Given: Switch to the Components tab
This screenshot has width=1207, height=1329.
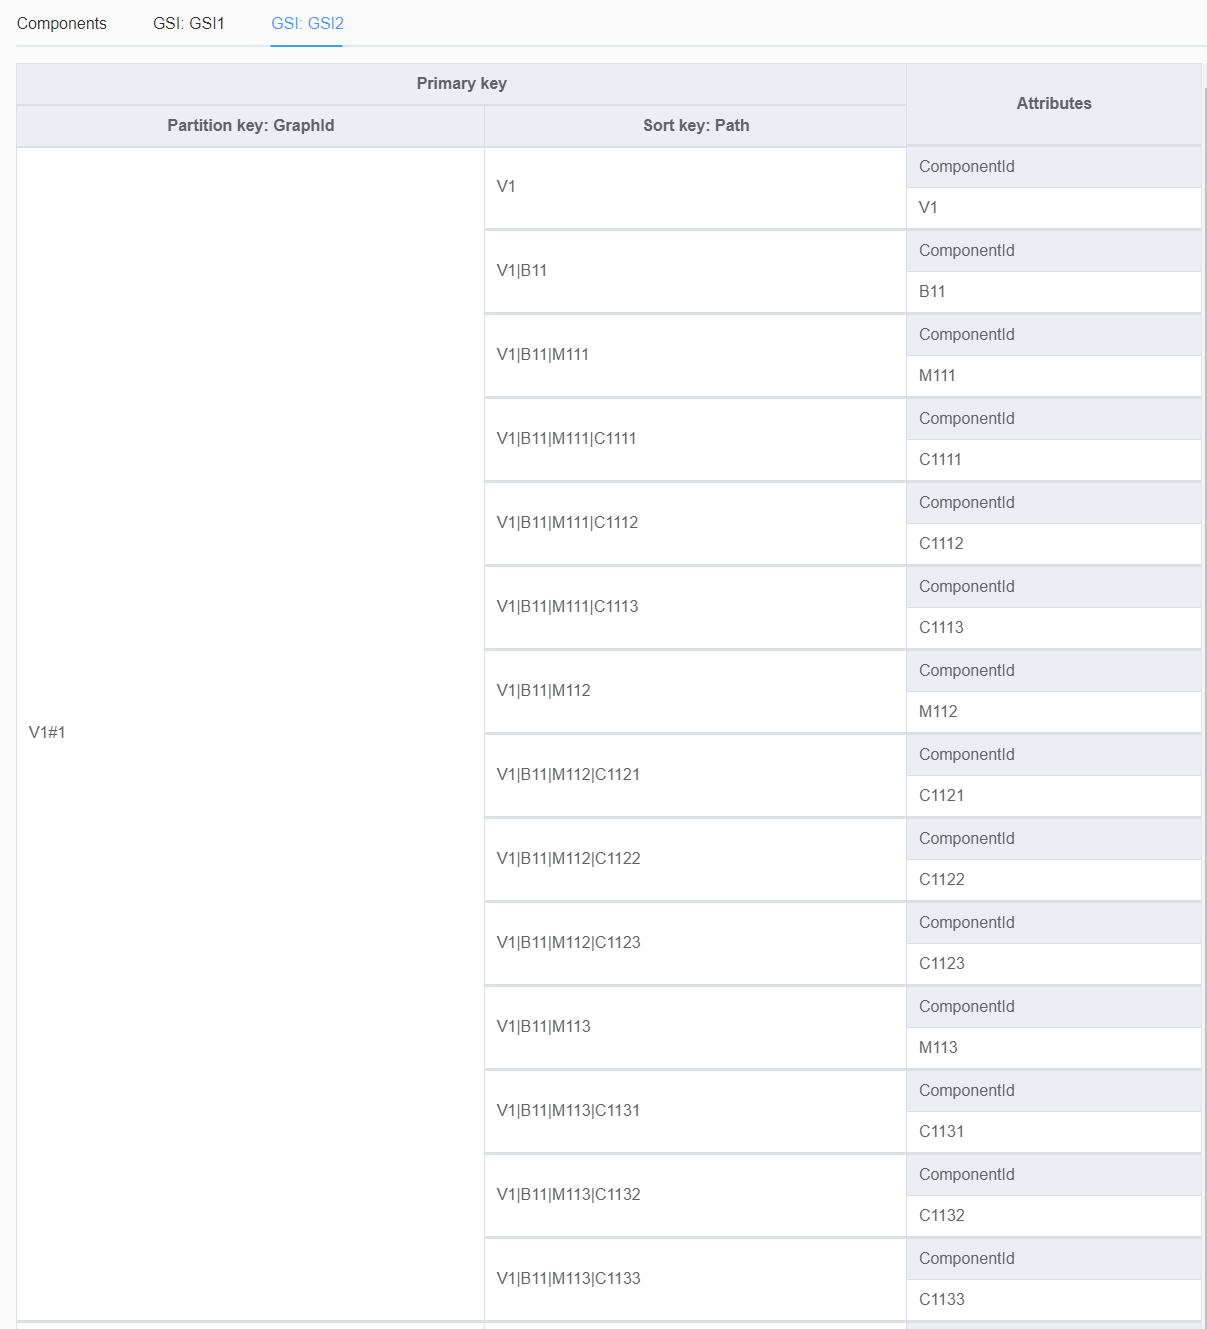Looking at the screenshot, I should (61, 23).
